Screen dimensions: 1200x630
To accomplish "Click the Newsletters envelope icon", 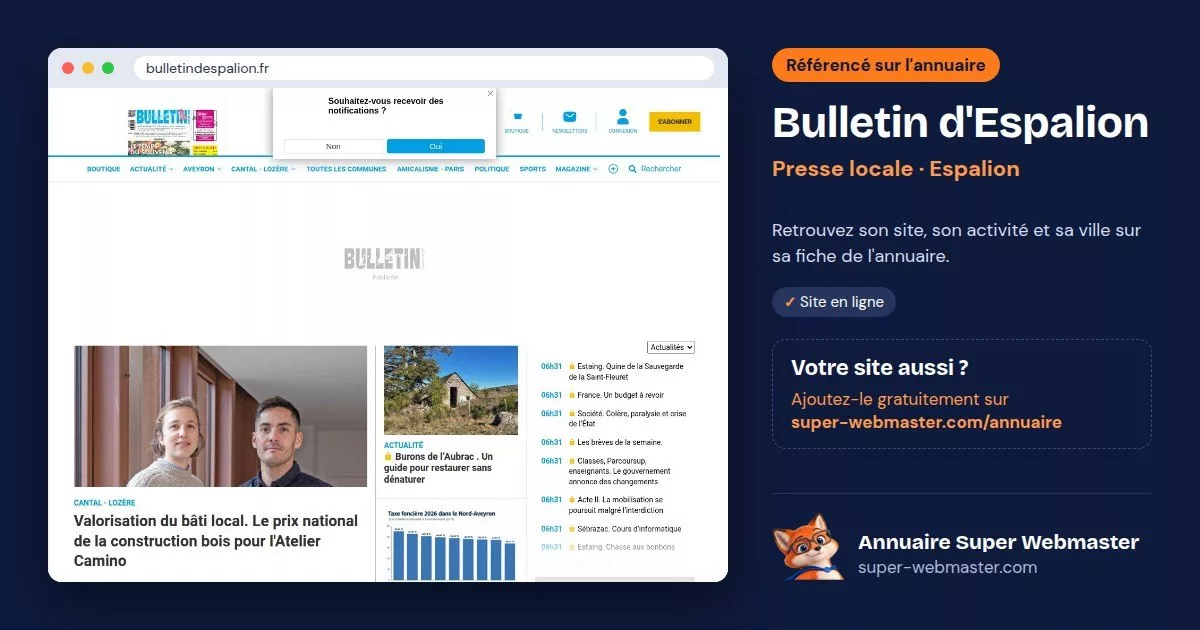I will 570,117.
